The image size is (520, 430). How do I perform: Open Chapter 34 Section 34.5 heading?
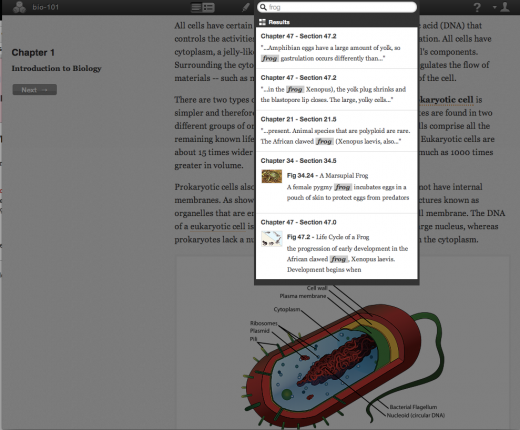click(x=298, y=161)
